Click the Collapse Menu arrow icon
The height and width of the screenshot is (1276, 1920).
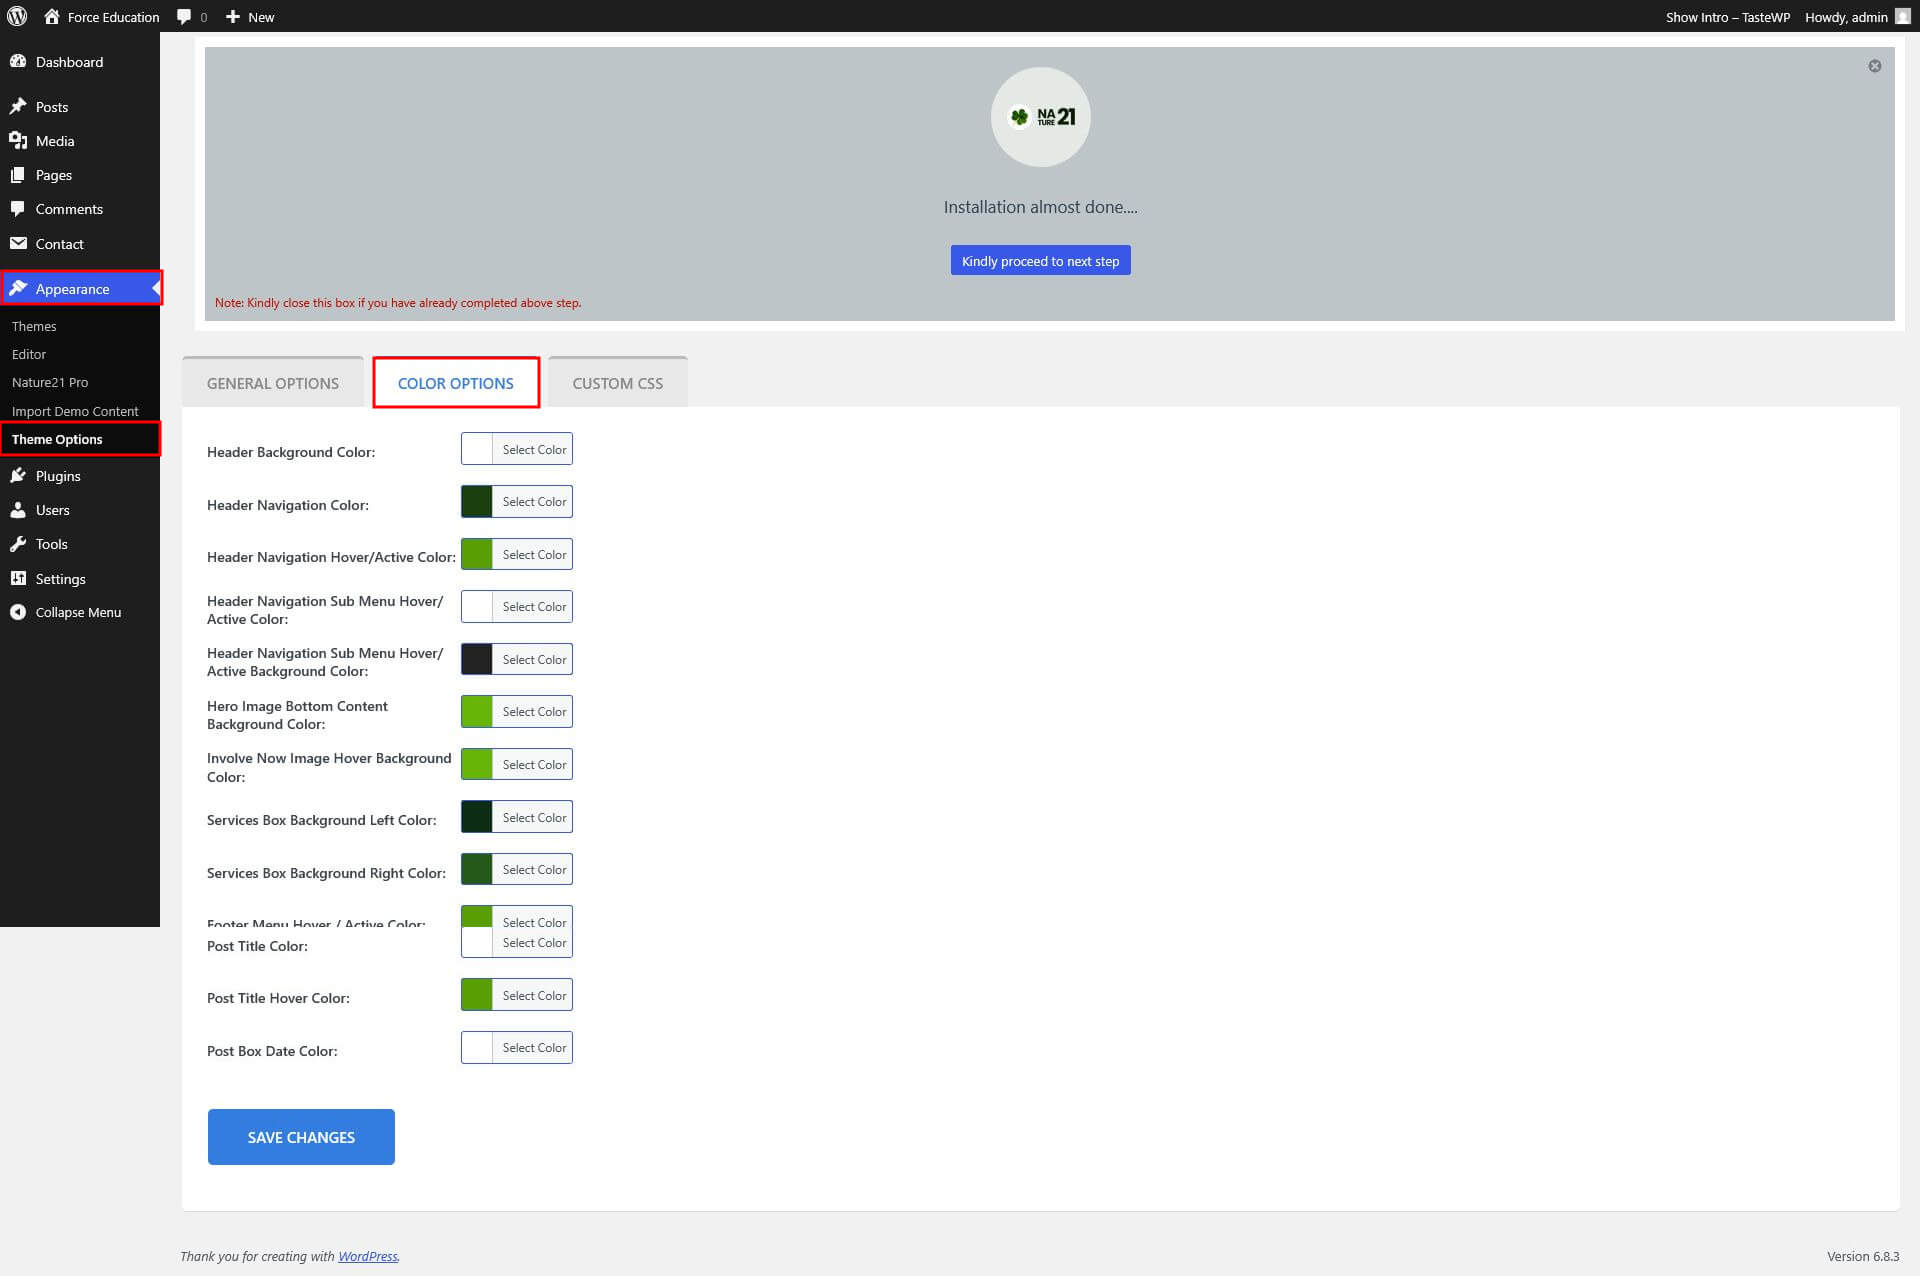coord(18,612)
